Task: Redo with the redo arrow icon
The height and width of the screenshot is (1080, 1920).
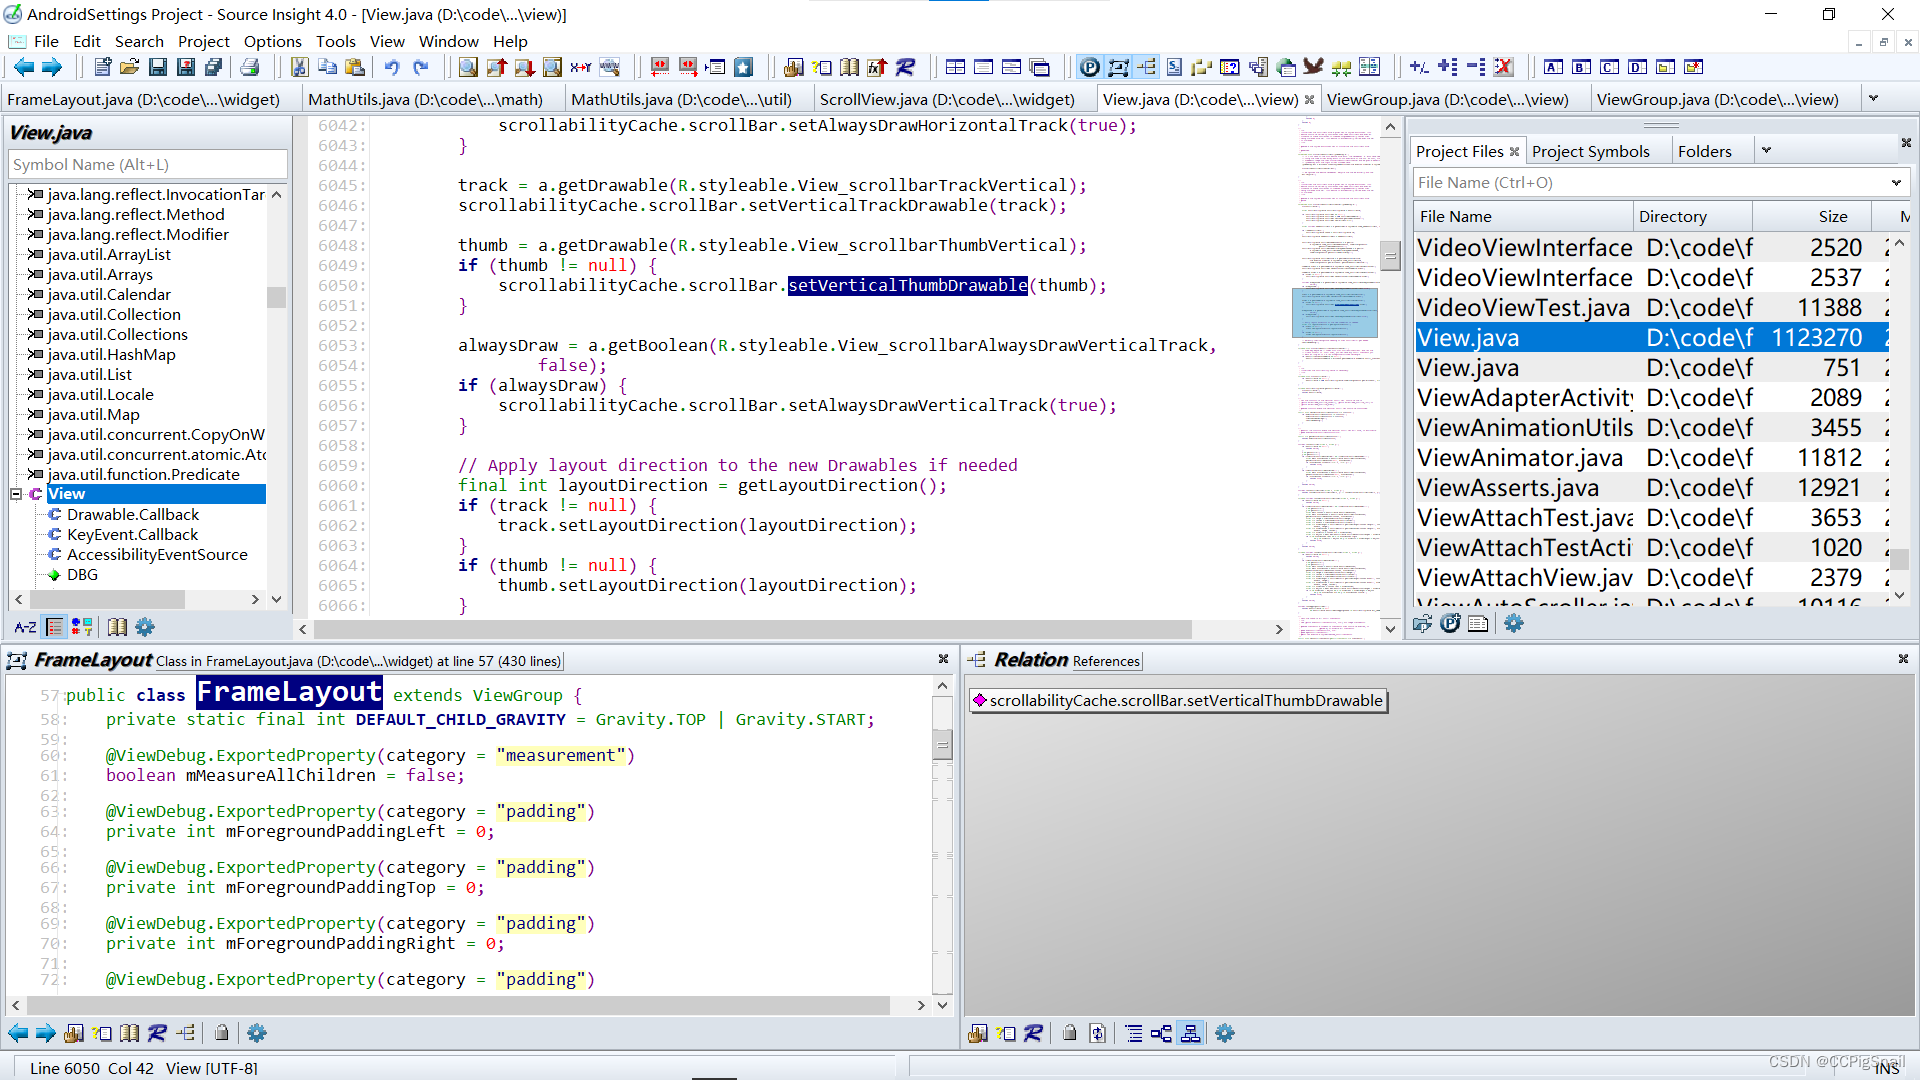Action: [x=421, y=67]
